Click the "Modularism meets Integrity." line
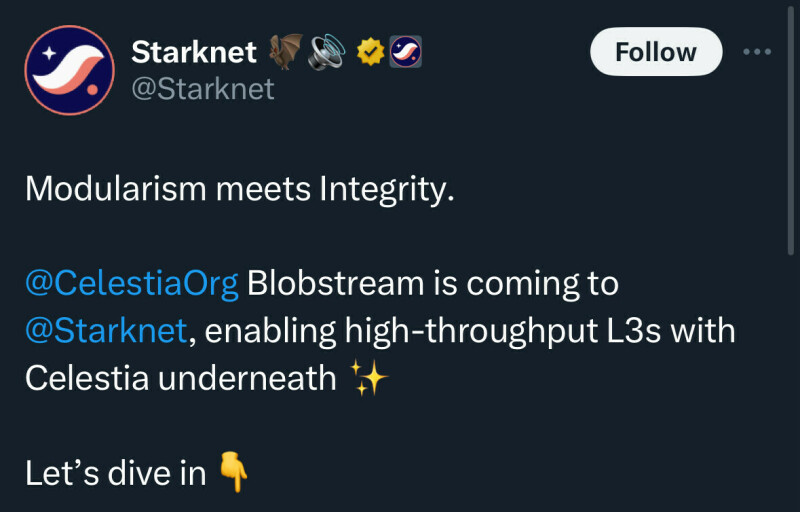The width and height of the screenshot is (800, 512). 239,190
